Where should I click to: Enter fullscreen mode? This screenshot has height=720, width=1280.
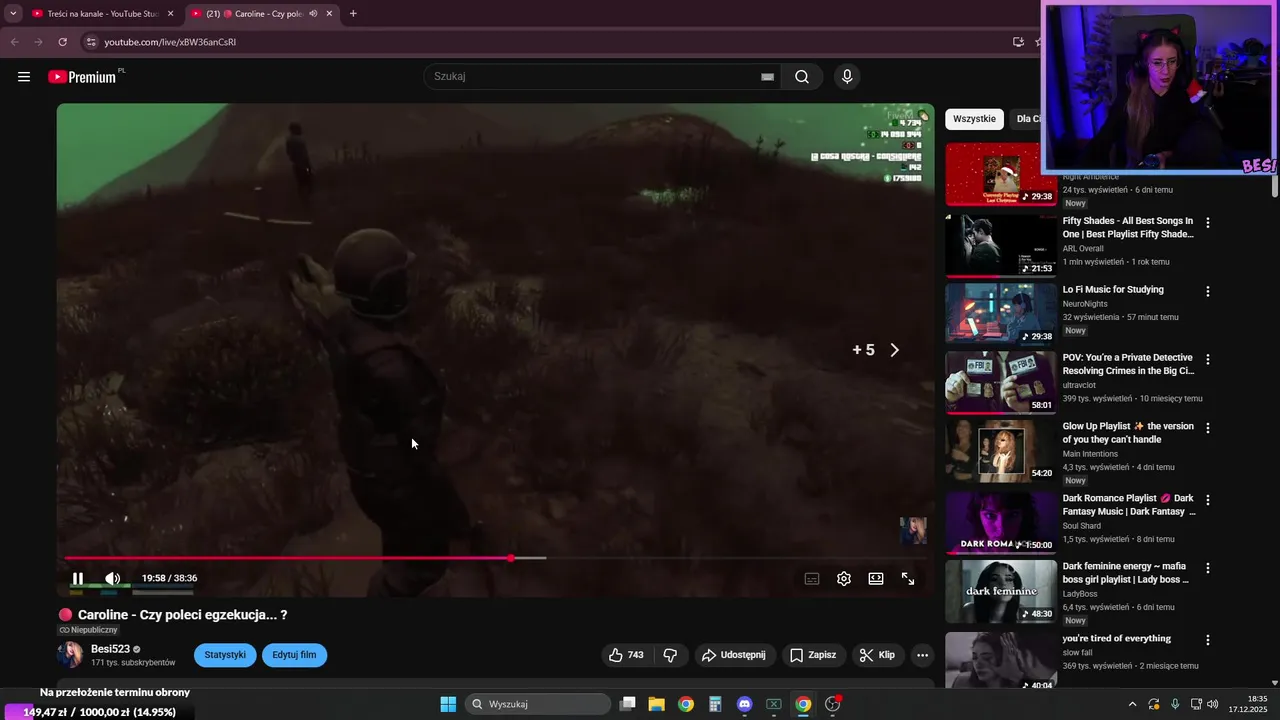click(908, 578)
